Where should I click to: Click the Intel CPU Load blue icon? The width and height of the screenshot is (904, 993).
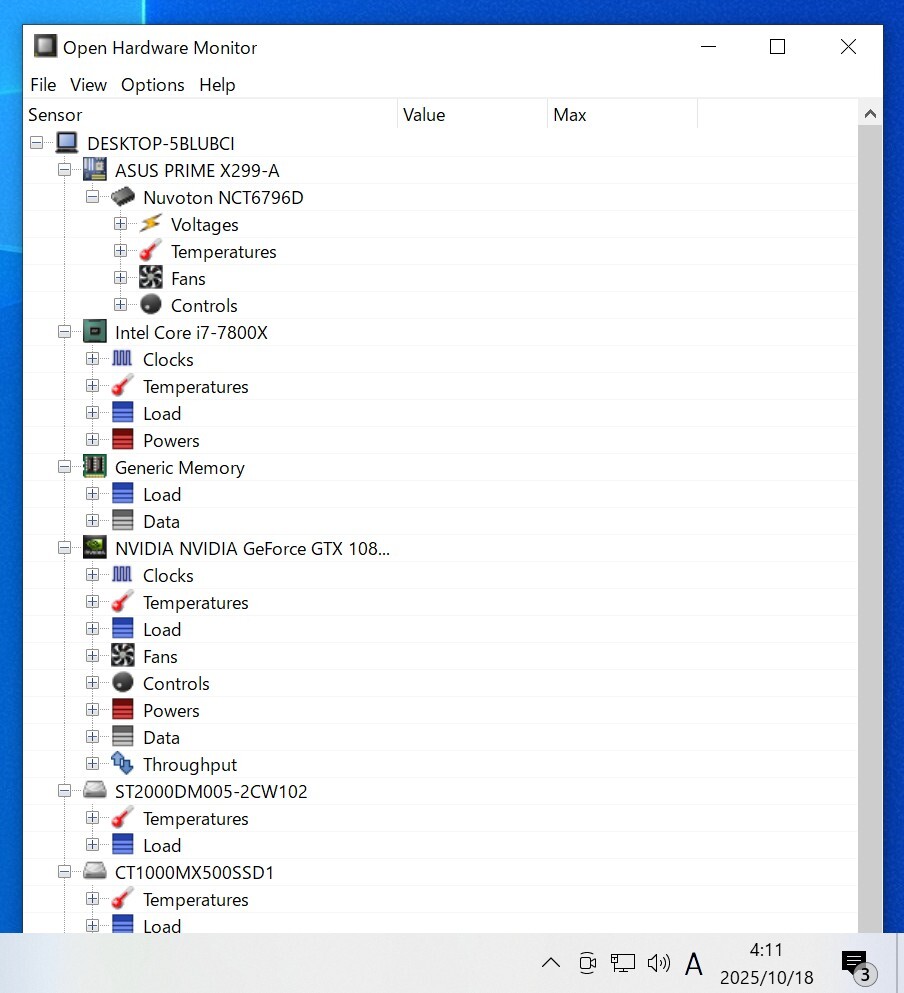122,412
